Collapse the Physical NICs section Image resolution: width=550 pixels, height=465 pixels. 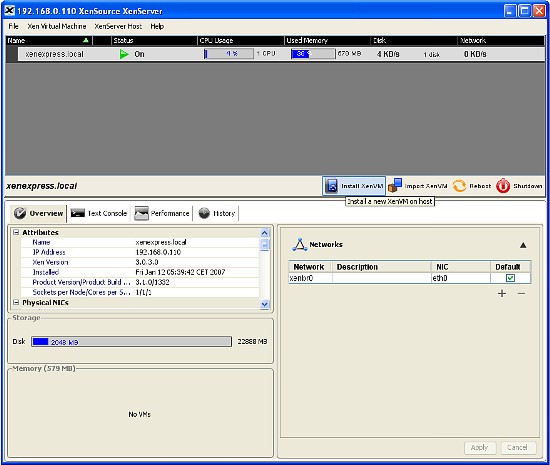pyautogui.click(x=16, y=302)
